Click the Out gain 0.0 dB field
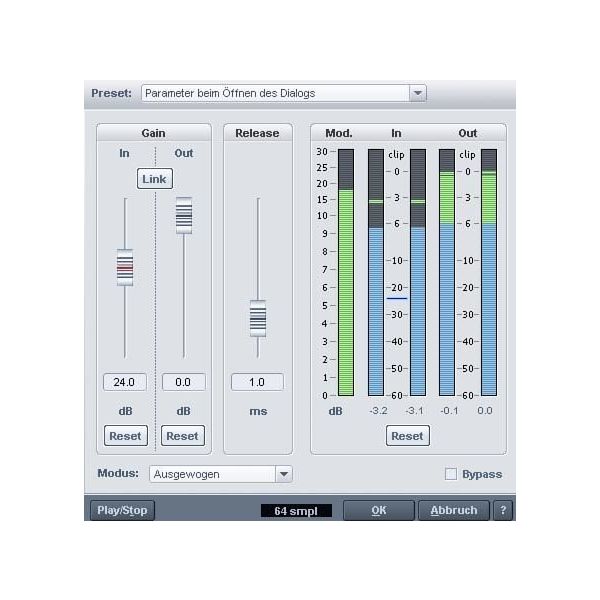This screenshot has height=600, width=600. (x=184, y=382)
